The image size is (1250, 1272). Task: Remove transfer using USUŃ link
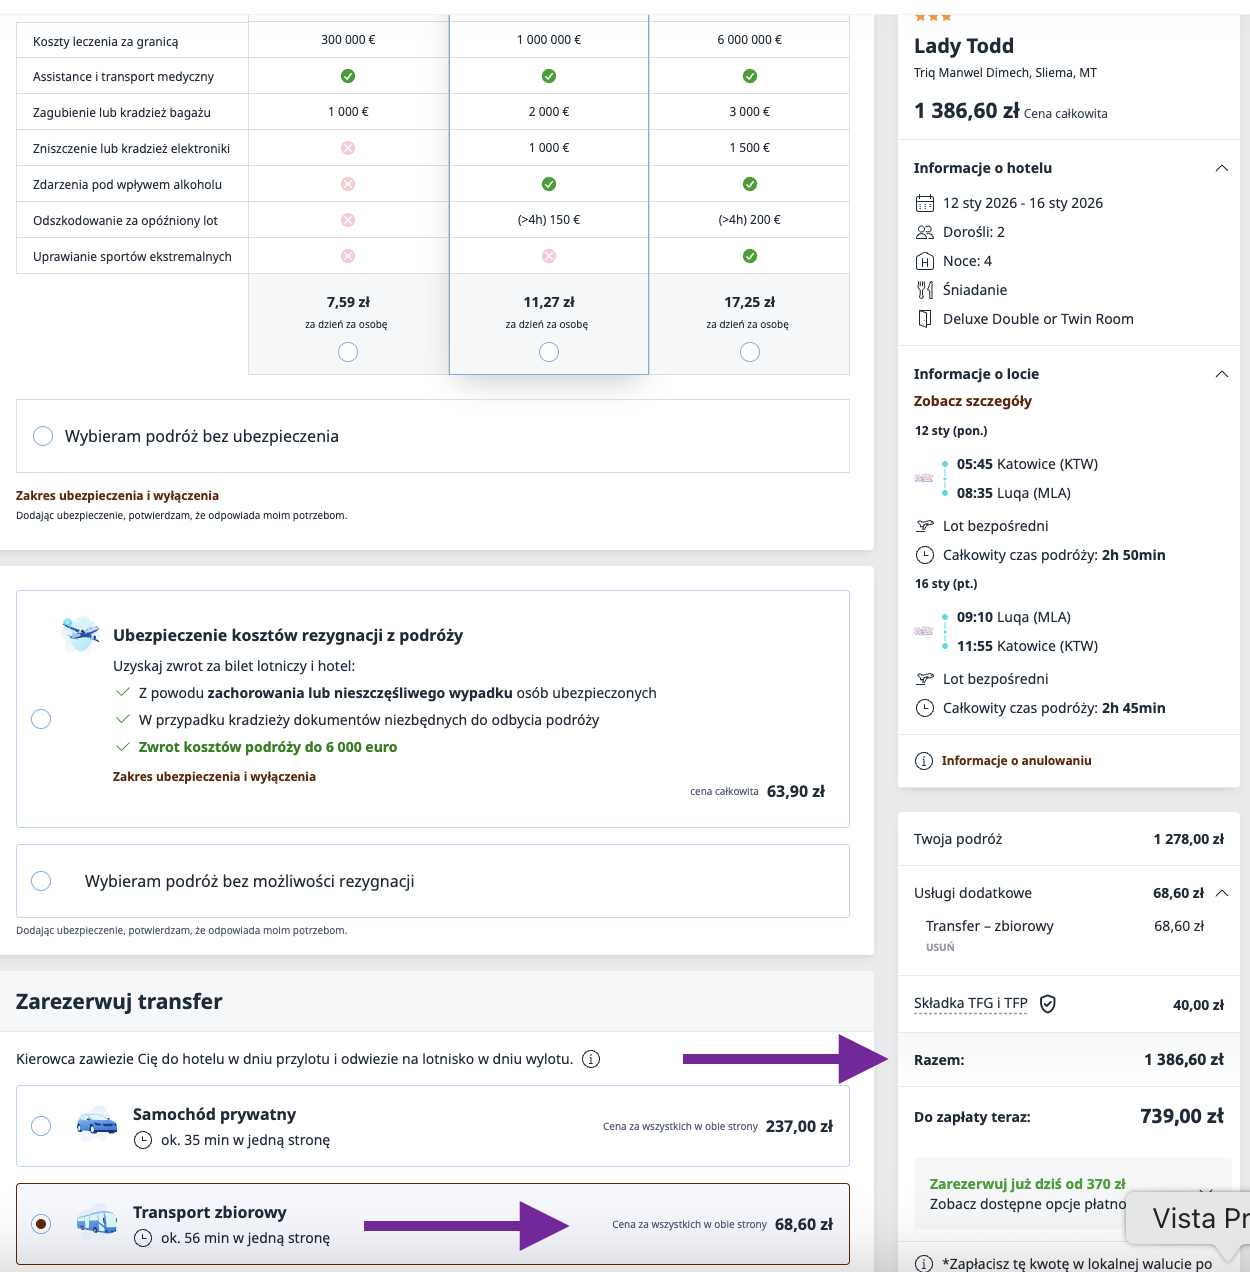point(940,947)
